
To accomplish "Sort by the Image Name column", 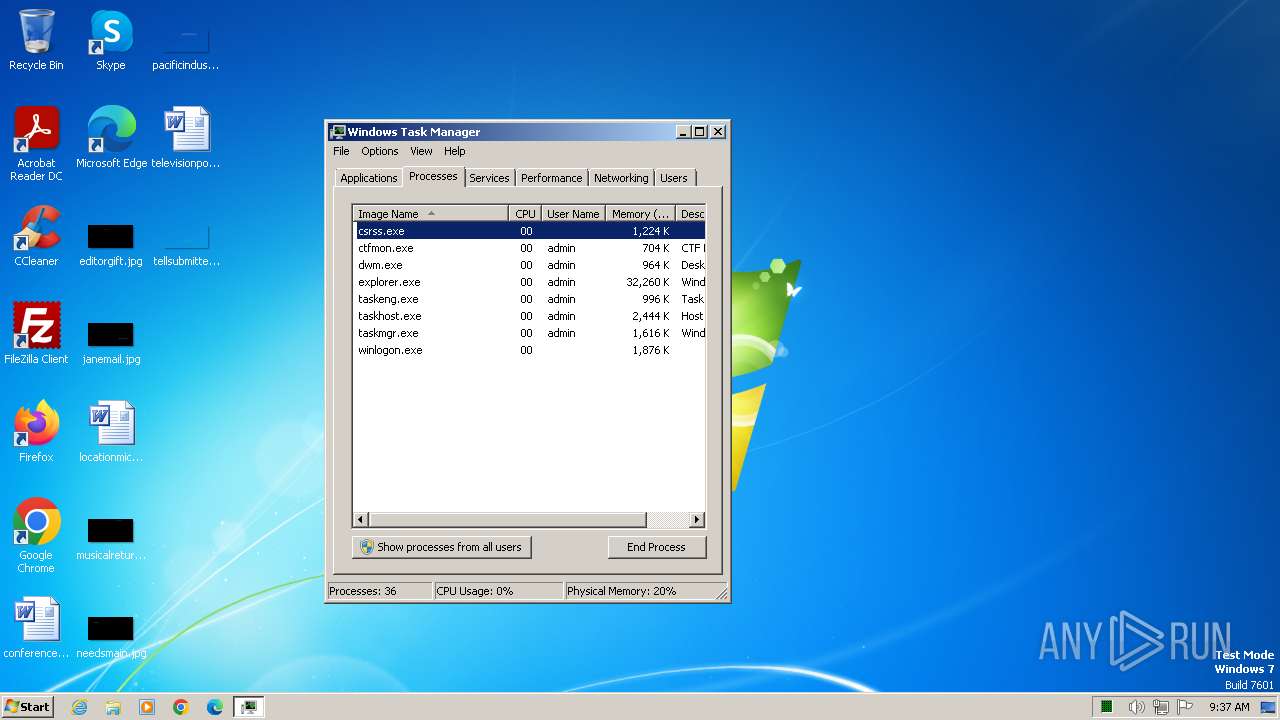I will (x=431, y=214).
